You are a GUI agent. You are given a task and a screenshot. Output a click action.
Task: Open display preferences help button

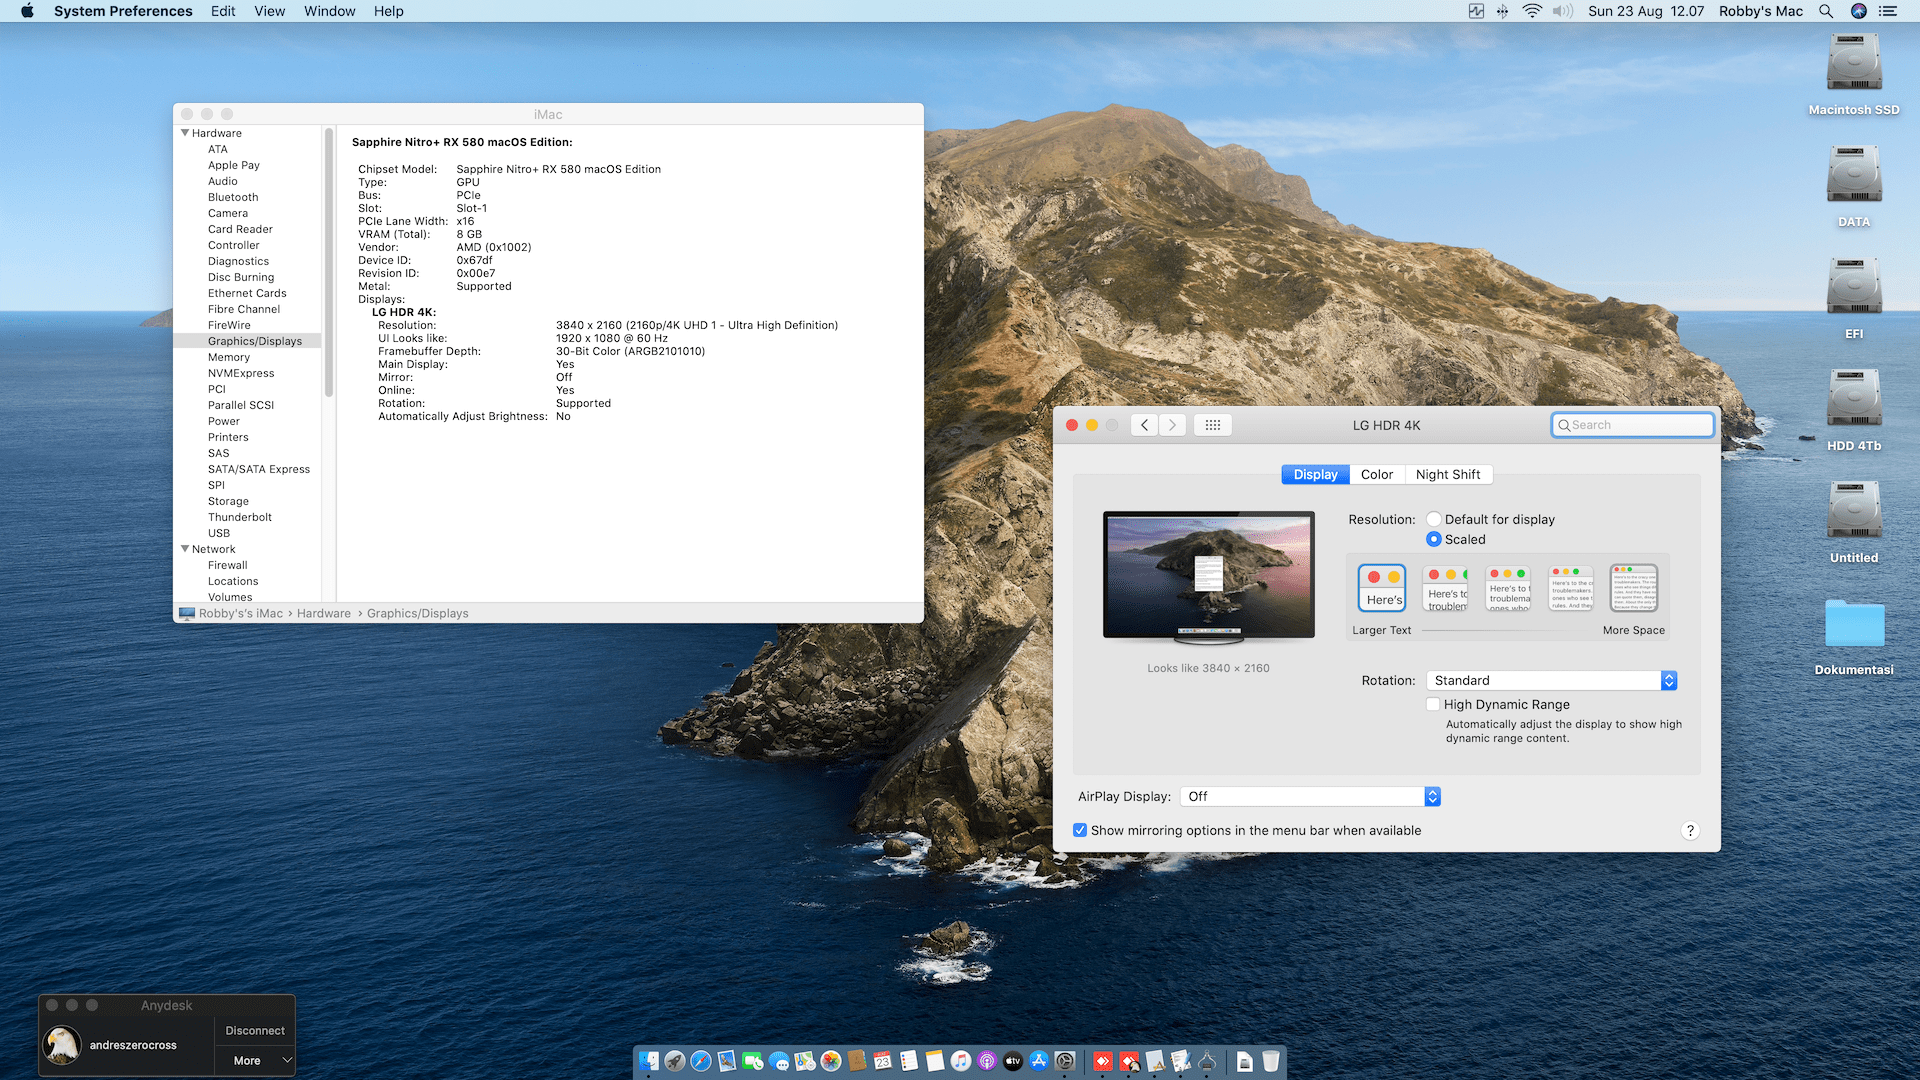[x=1690, y=830]
